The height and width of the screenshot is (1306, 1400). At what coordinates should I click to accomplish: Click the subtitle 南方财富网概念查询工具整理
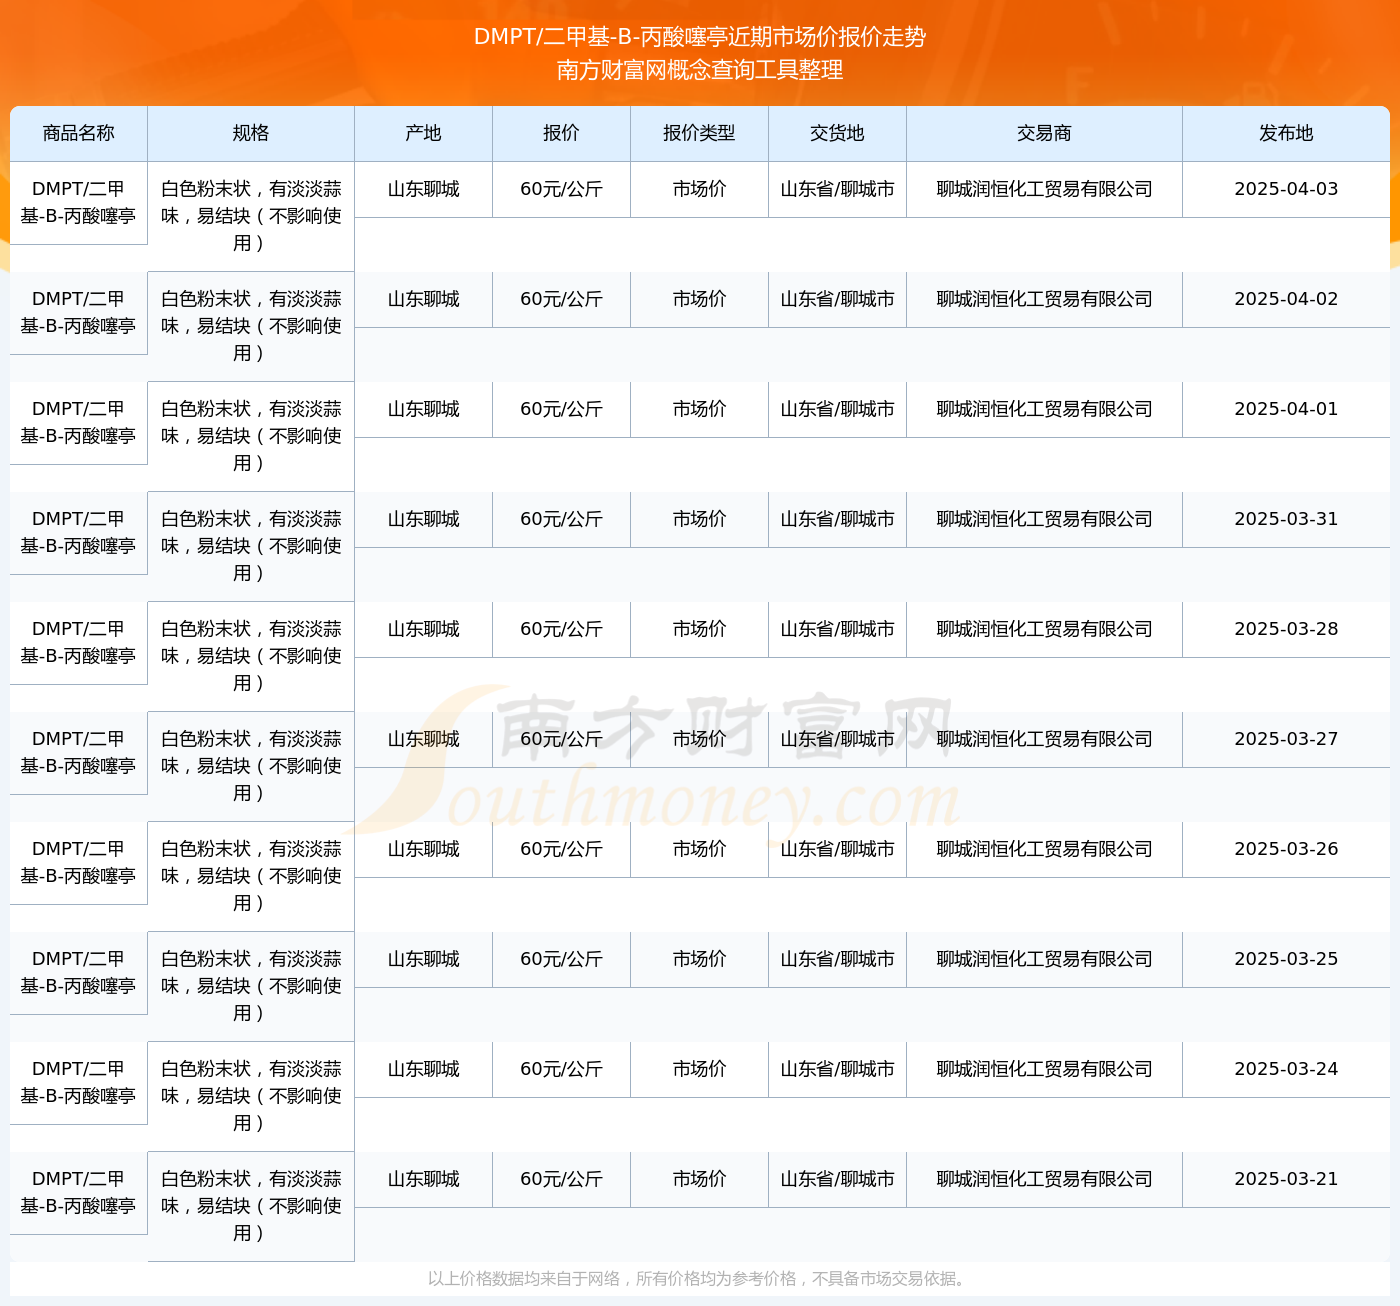coord(700,70)
